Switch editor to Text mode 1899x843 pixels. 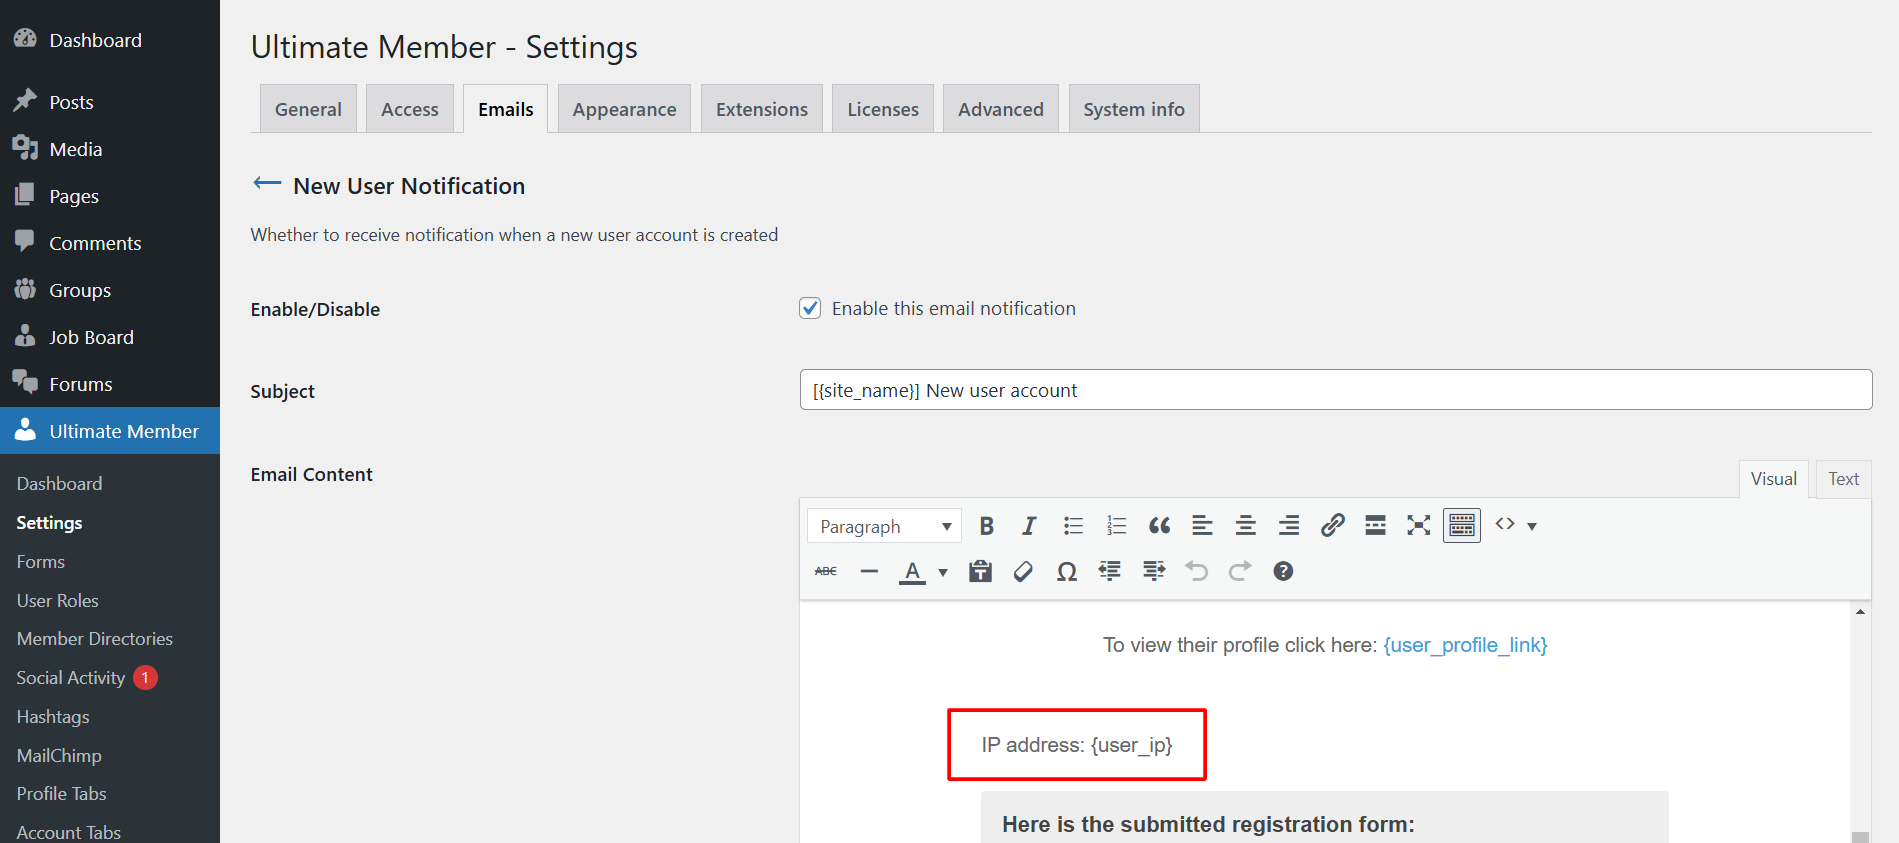coord(1843,479)
